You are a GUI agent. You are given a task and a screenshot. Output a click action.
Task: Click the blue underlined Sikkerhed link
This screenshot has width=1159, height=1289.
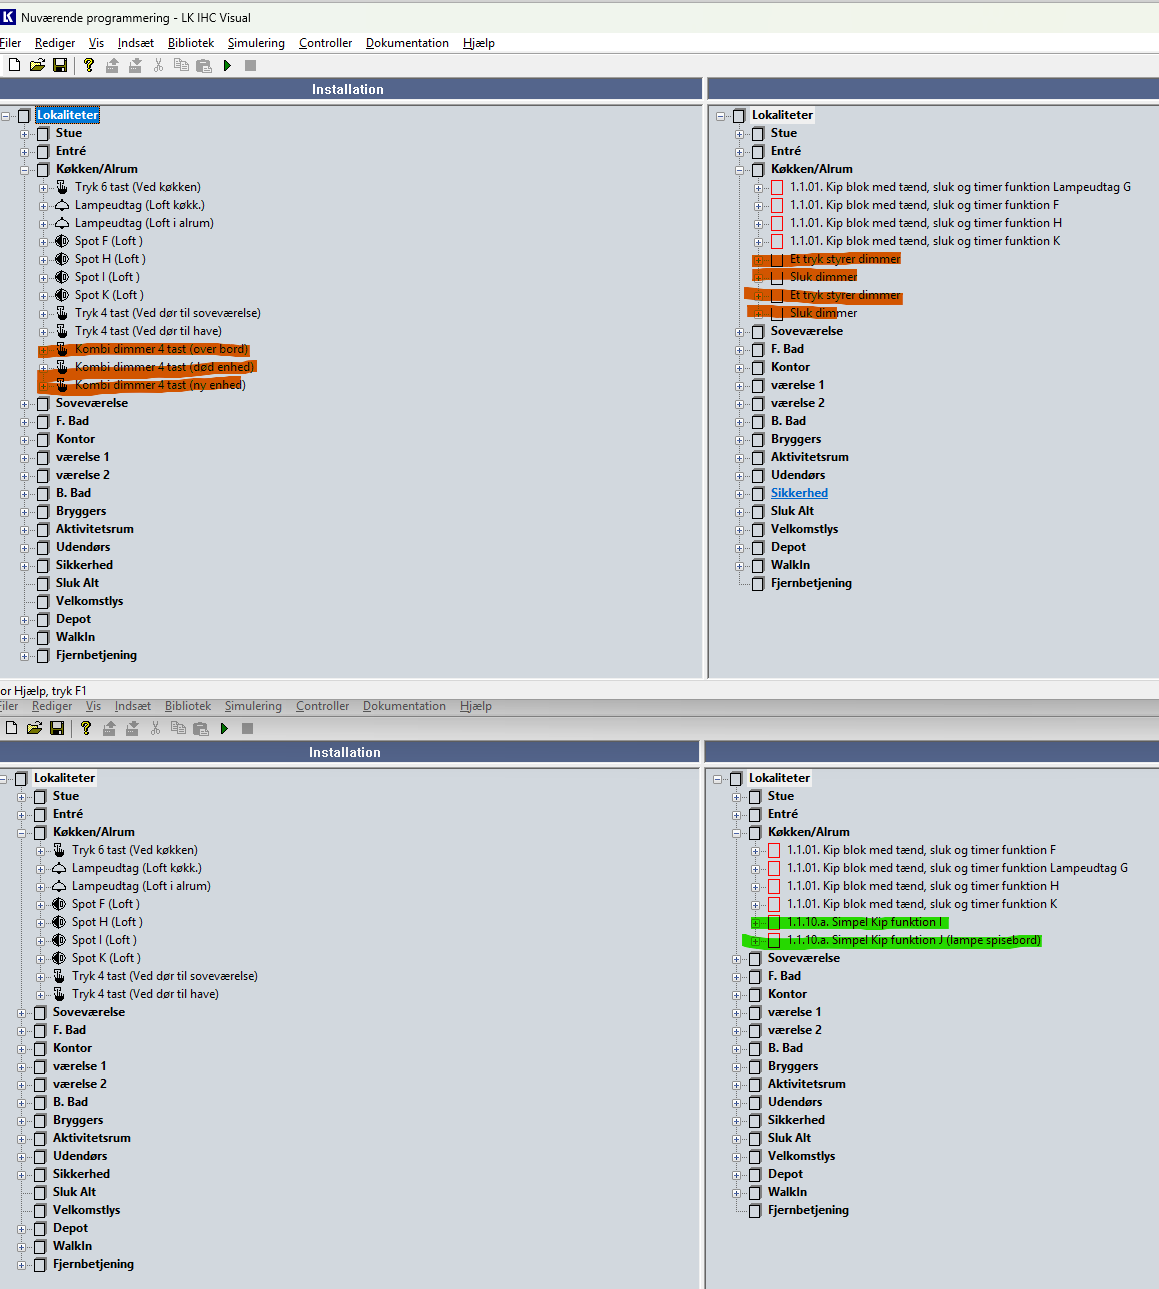coord(799,493)
